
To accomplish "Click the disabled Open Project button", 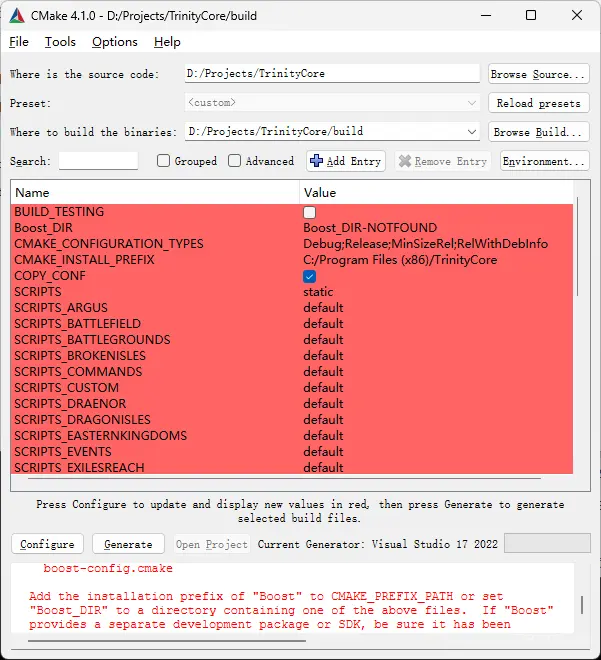I will pos(211,544).
